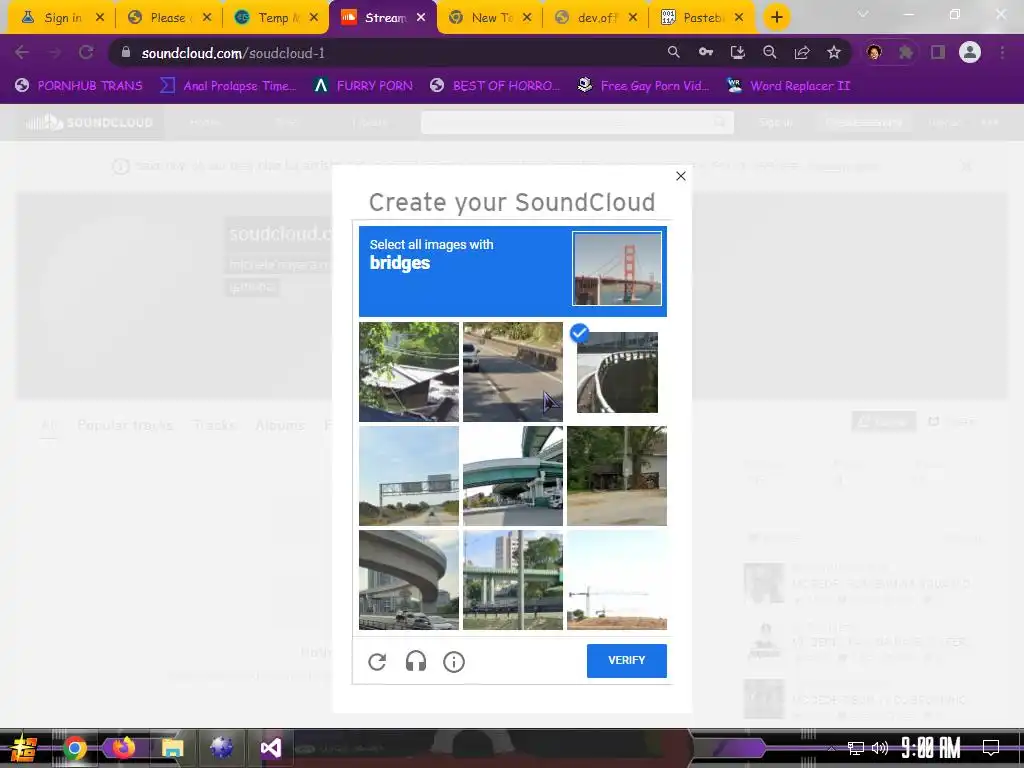Close the Create your SoundCloud dialog

click(680, 176)
